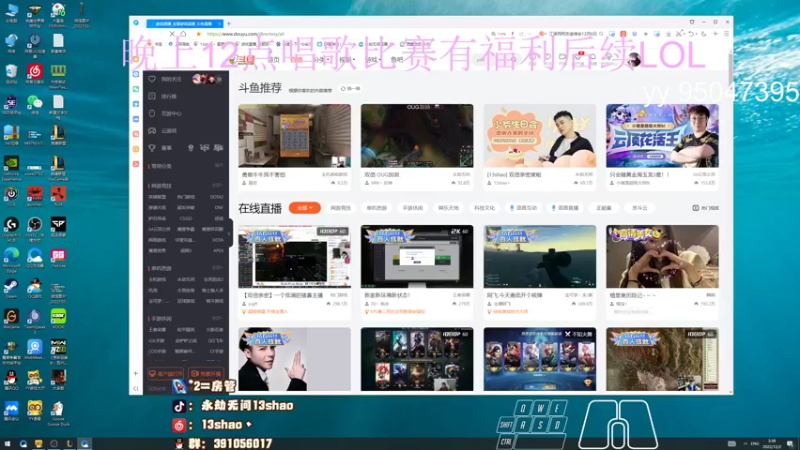Image resolution: width=800 pixels, height=450 pixels.
Task: Open the browser hamburger menu icon
Action: click(727, 34)
